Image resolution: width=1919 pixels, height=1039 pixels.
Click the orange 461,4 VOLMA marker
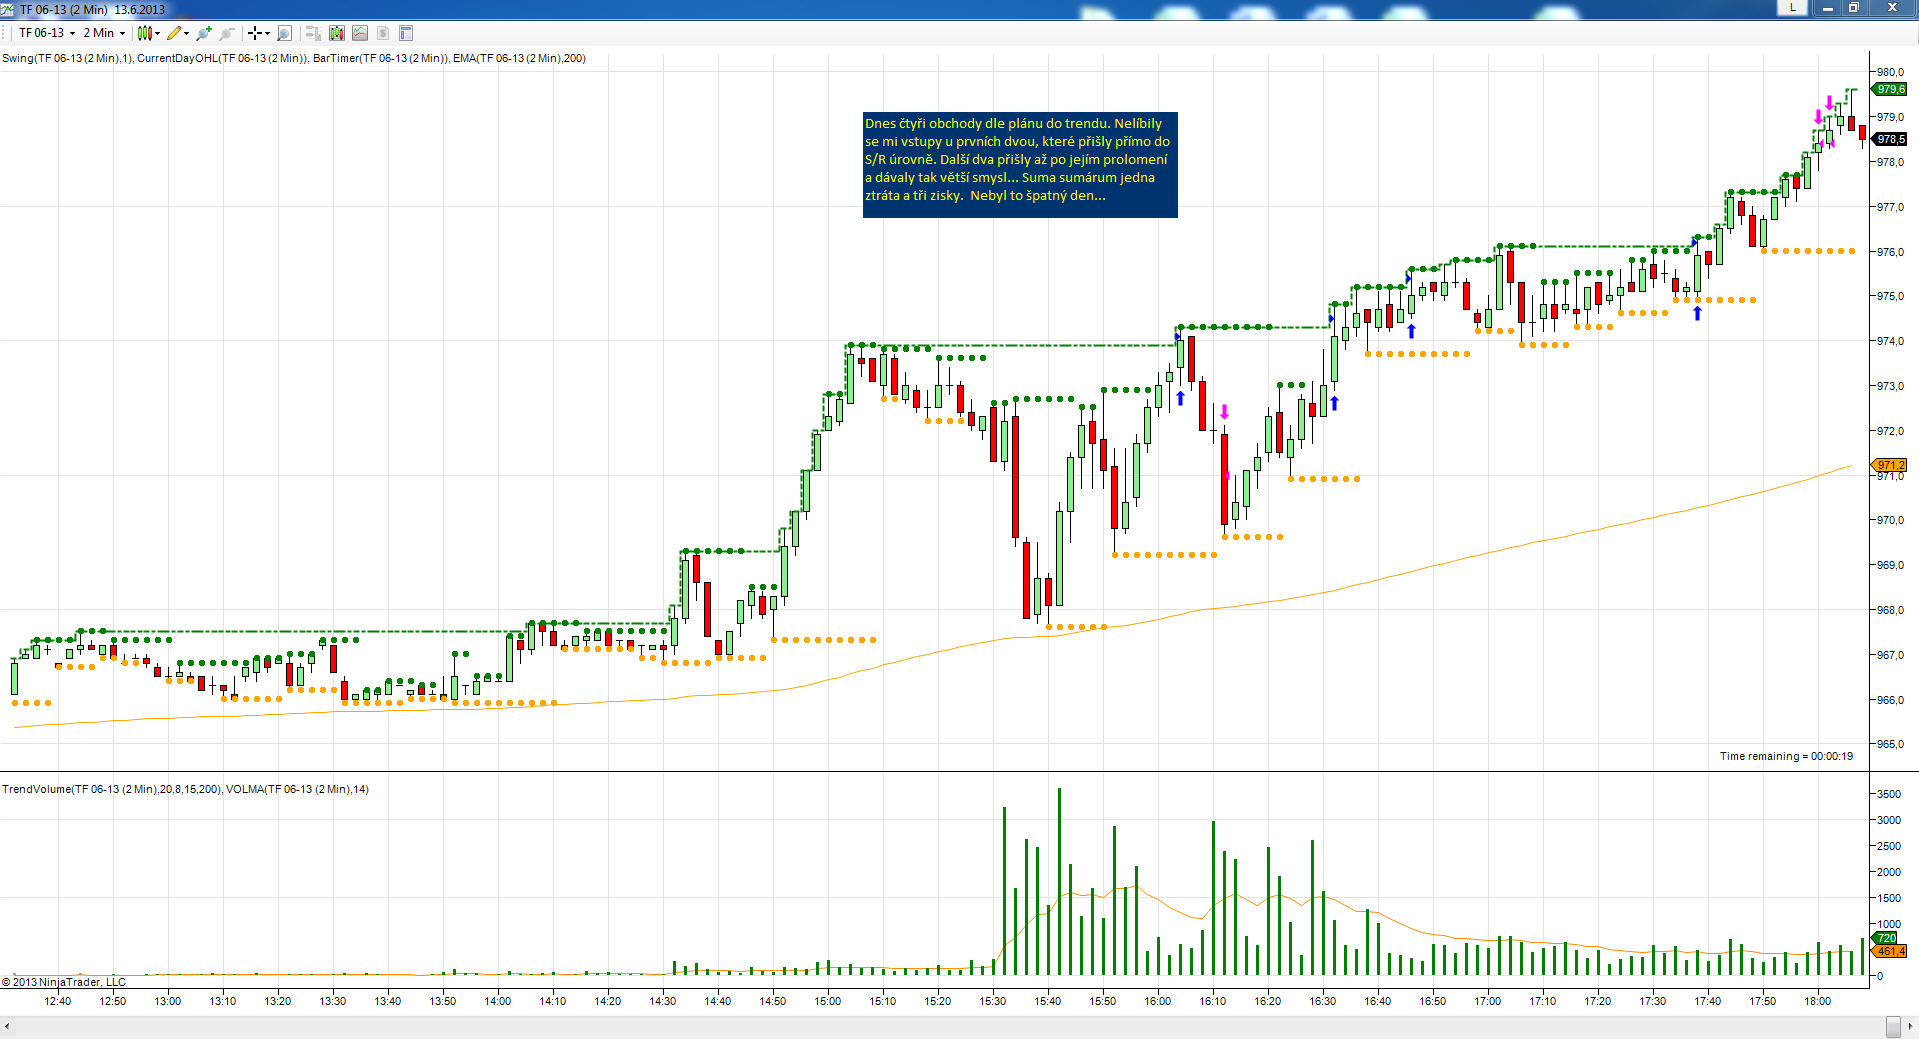coord(1889,951)
